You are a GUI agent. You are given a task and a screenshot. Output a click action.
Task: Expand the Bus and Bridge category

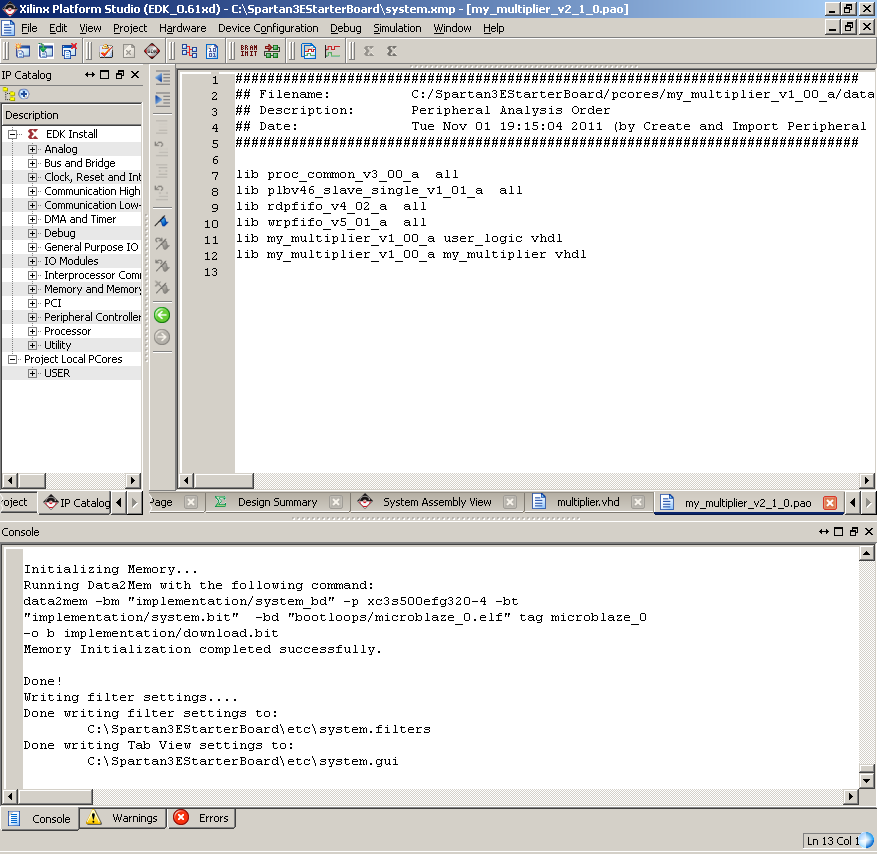point(32,163)
